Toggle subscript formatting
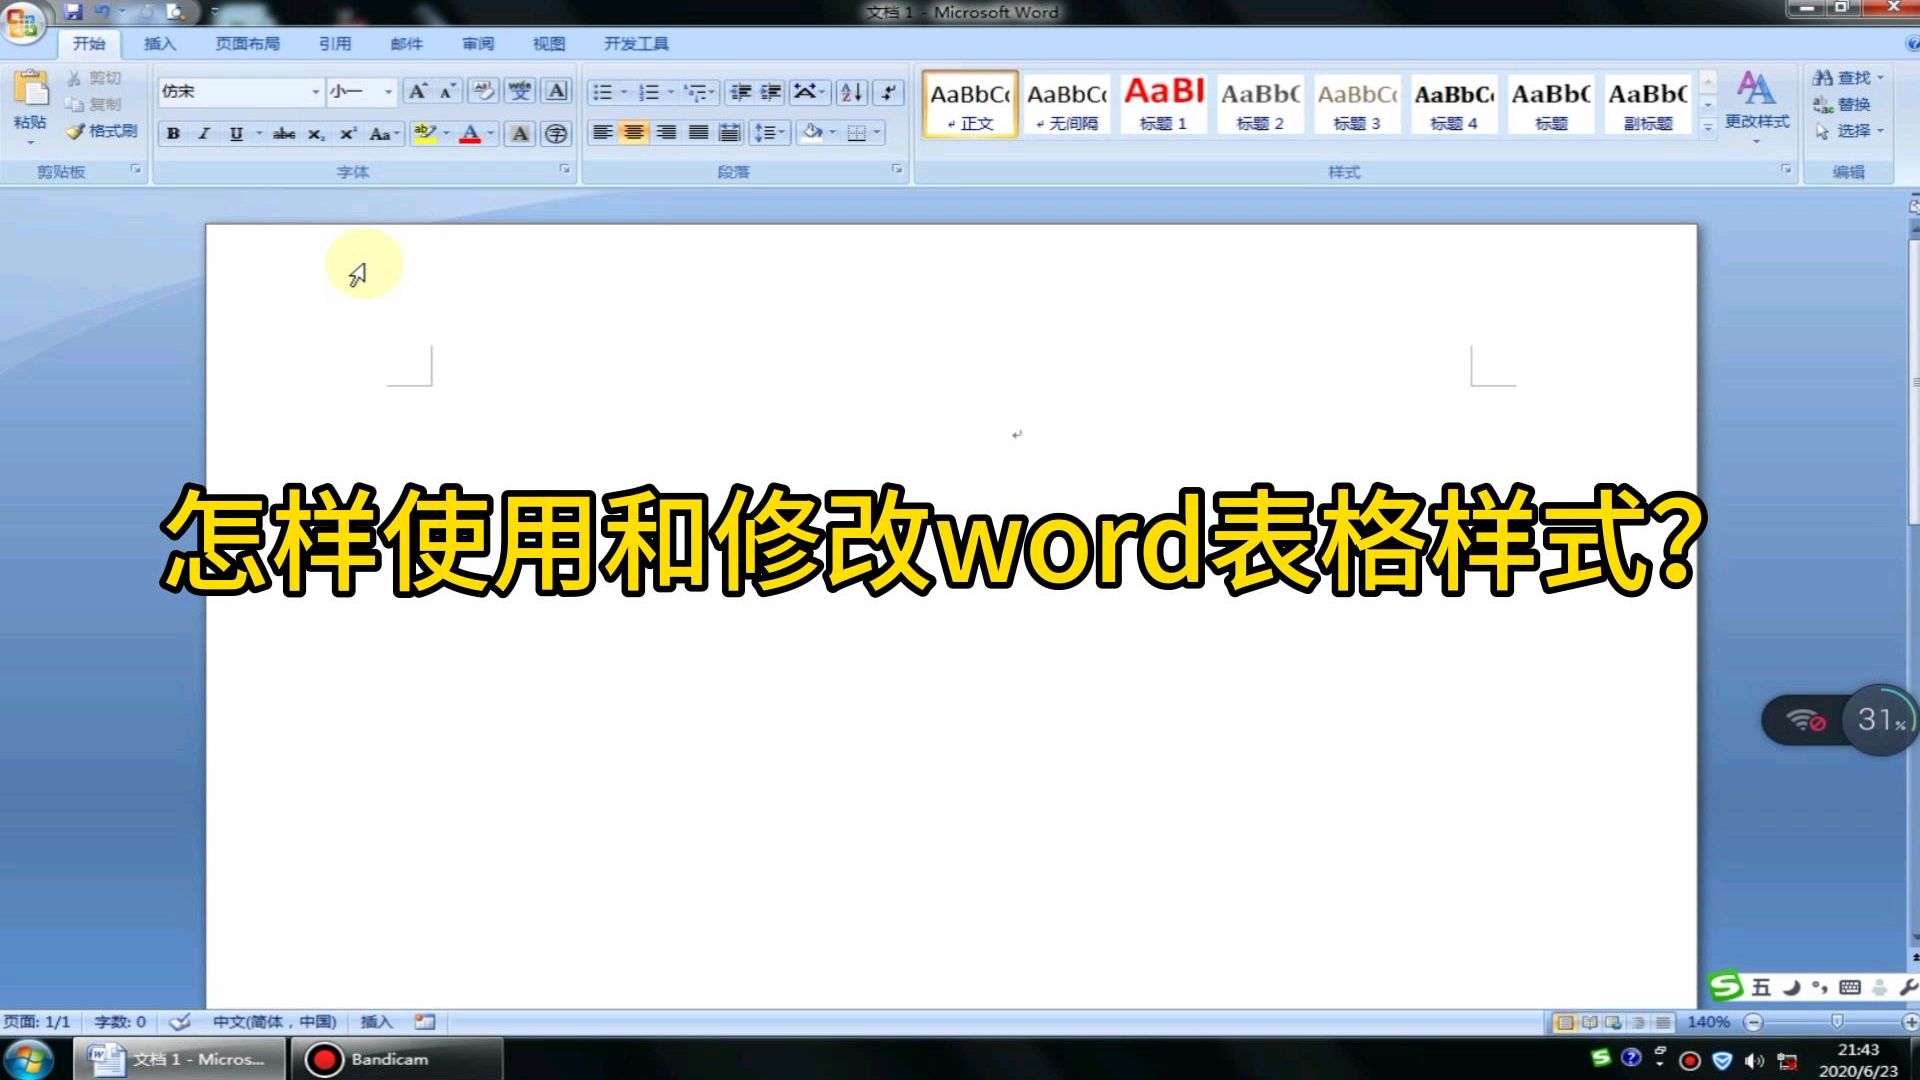 pyautogui.click(x=315, y=133)
